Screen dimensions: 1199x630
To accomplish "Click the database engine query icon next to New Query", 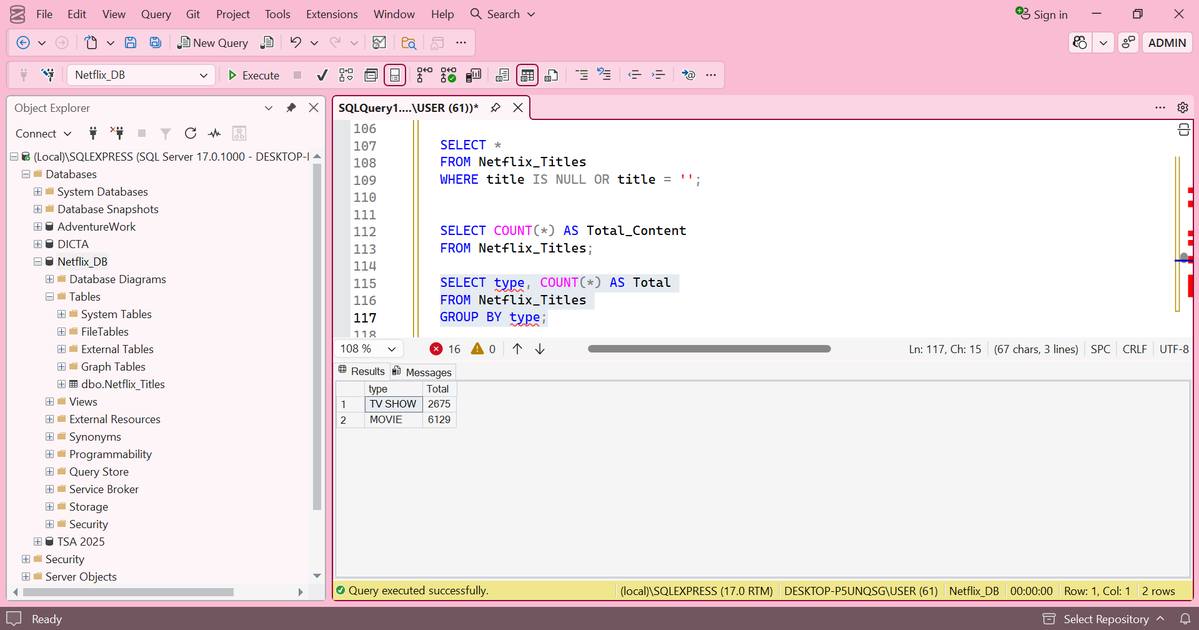I will click(x=267, y=43).
